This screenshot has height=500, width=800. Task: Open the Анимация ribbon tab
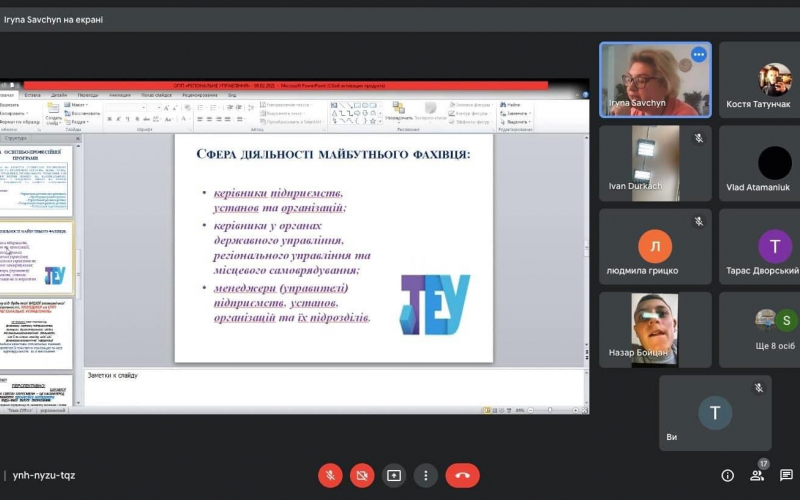coord(120,95)
